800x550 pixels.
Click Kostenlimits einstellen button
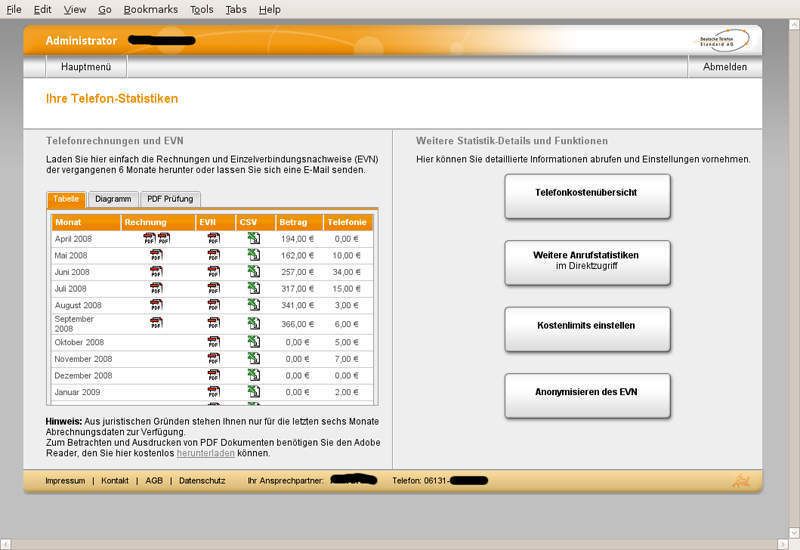(587, 329)
